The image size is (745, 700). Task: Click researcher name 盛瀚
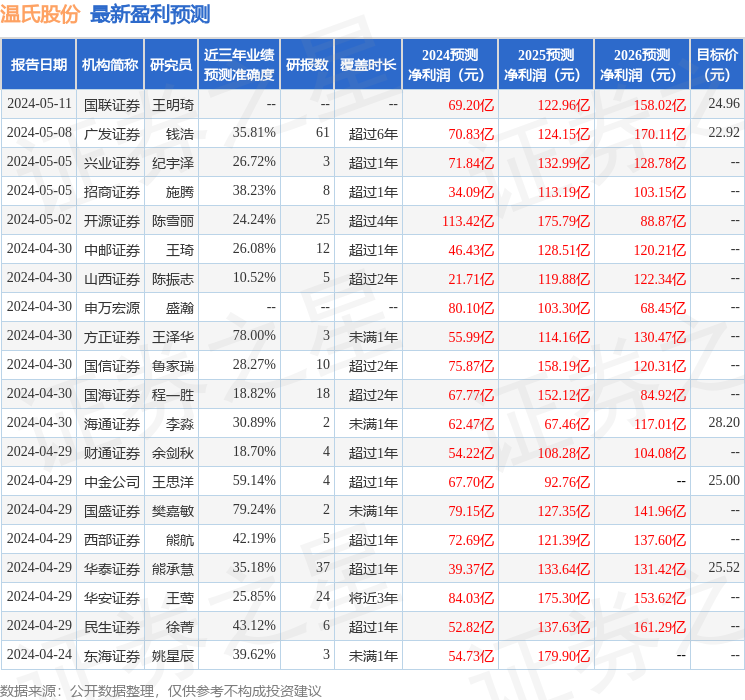tap(180, 308)
